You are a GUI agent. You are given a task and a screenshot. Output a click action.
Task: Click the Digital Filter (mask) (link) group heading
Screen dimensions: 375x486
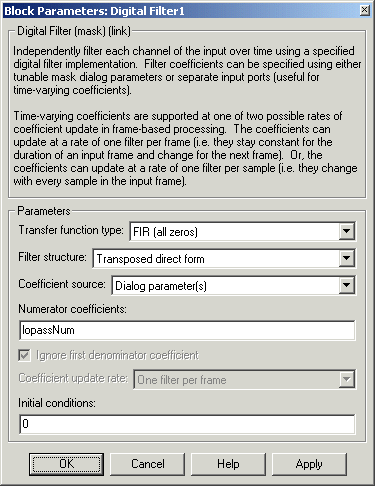[x=74, y=31]
